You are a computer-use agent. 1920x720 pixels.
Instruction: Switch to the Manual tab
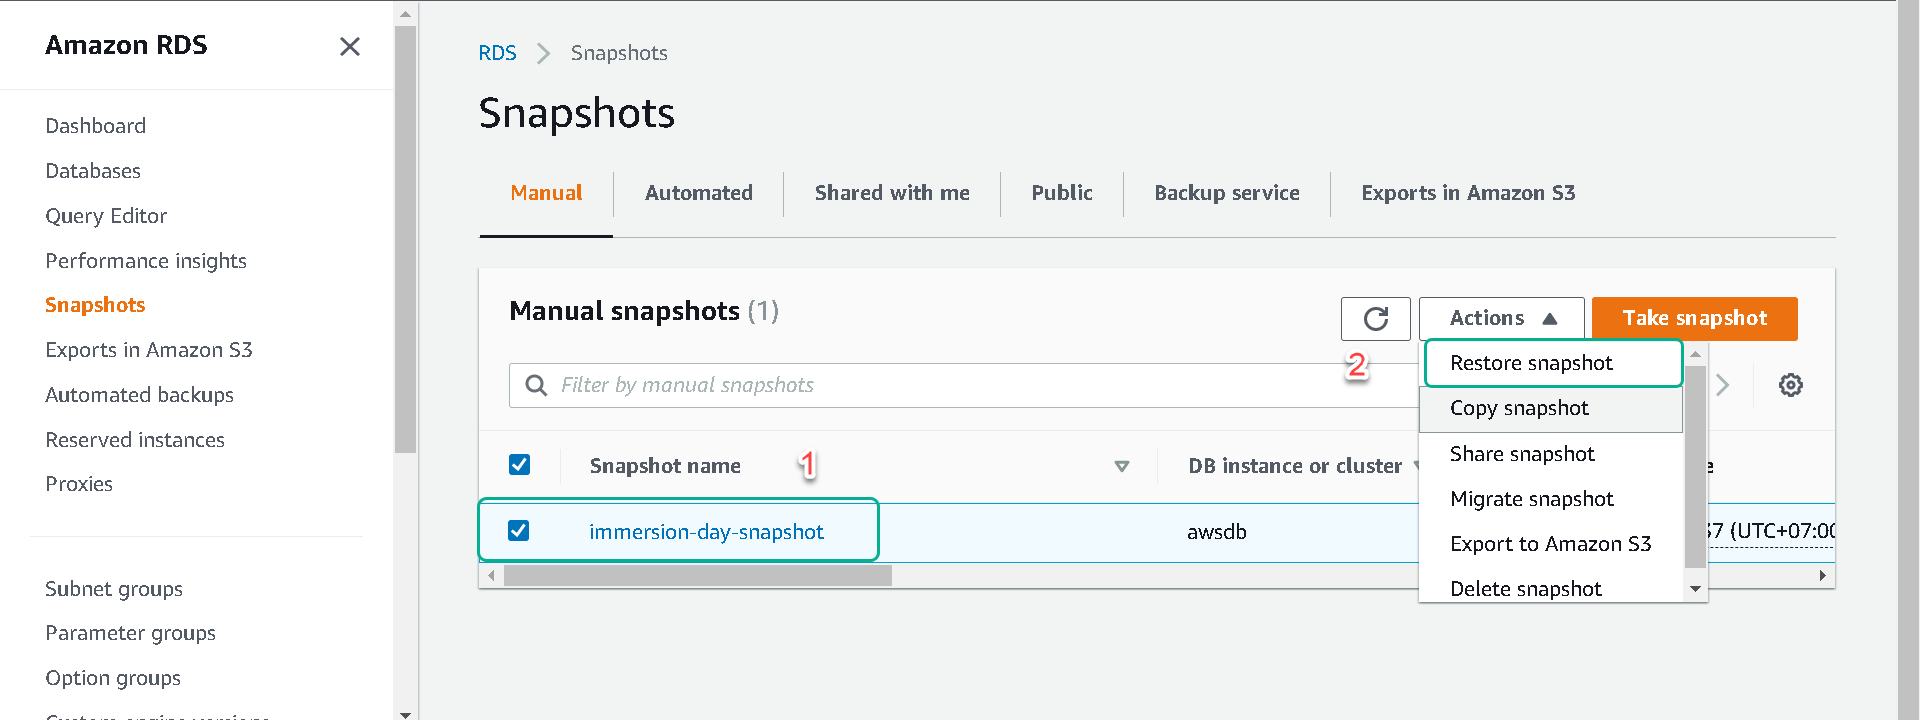point(546,193)
